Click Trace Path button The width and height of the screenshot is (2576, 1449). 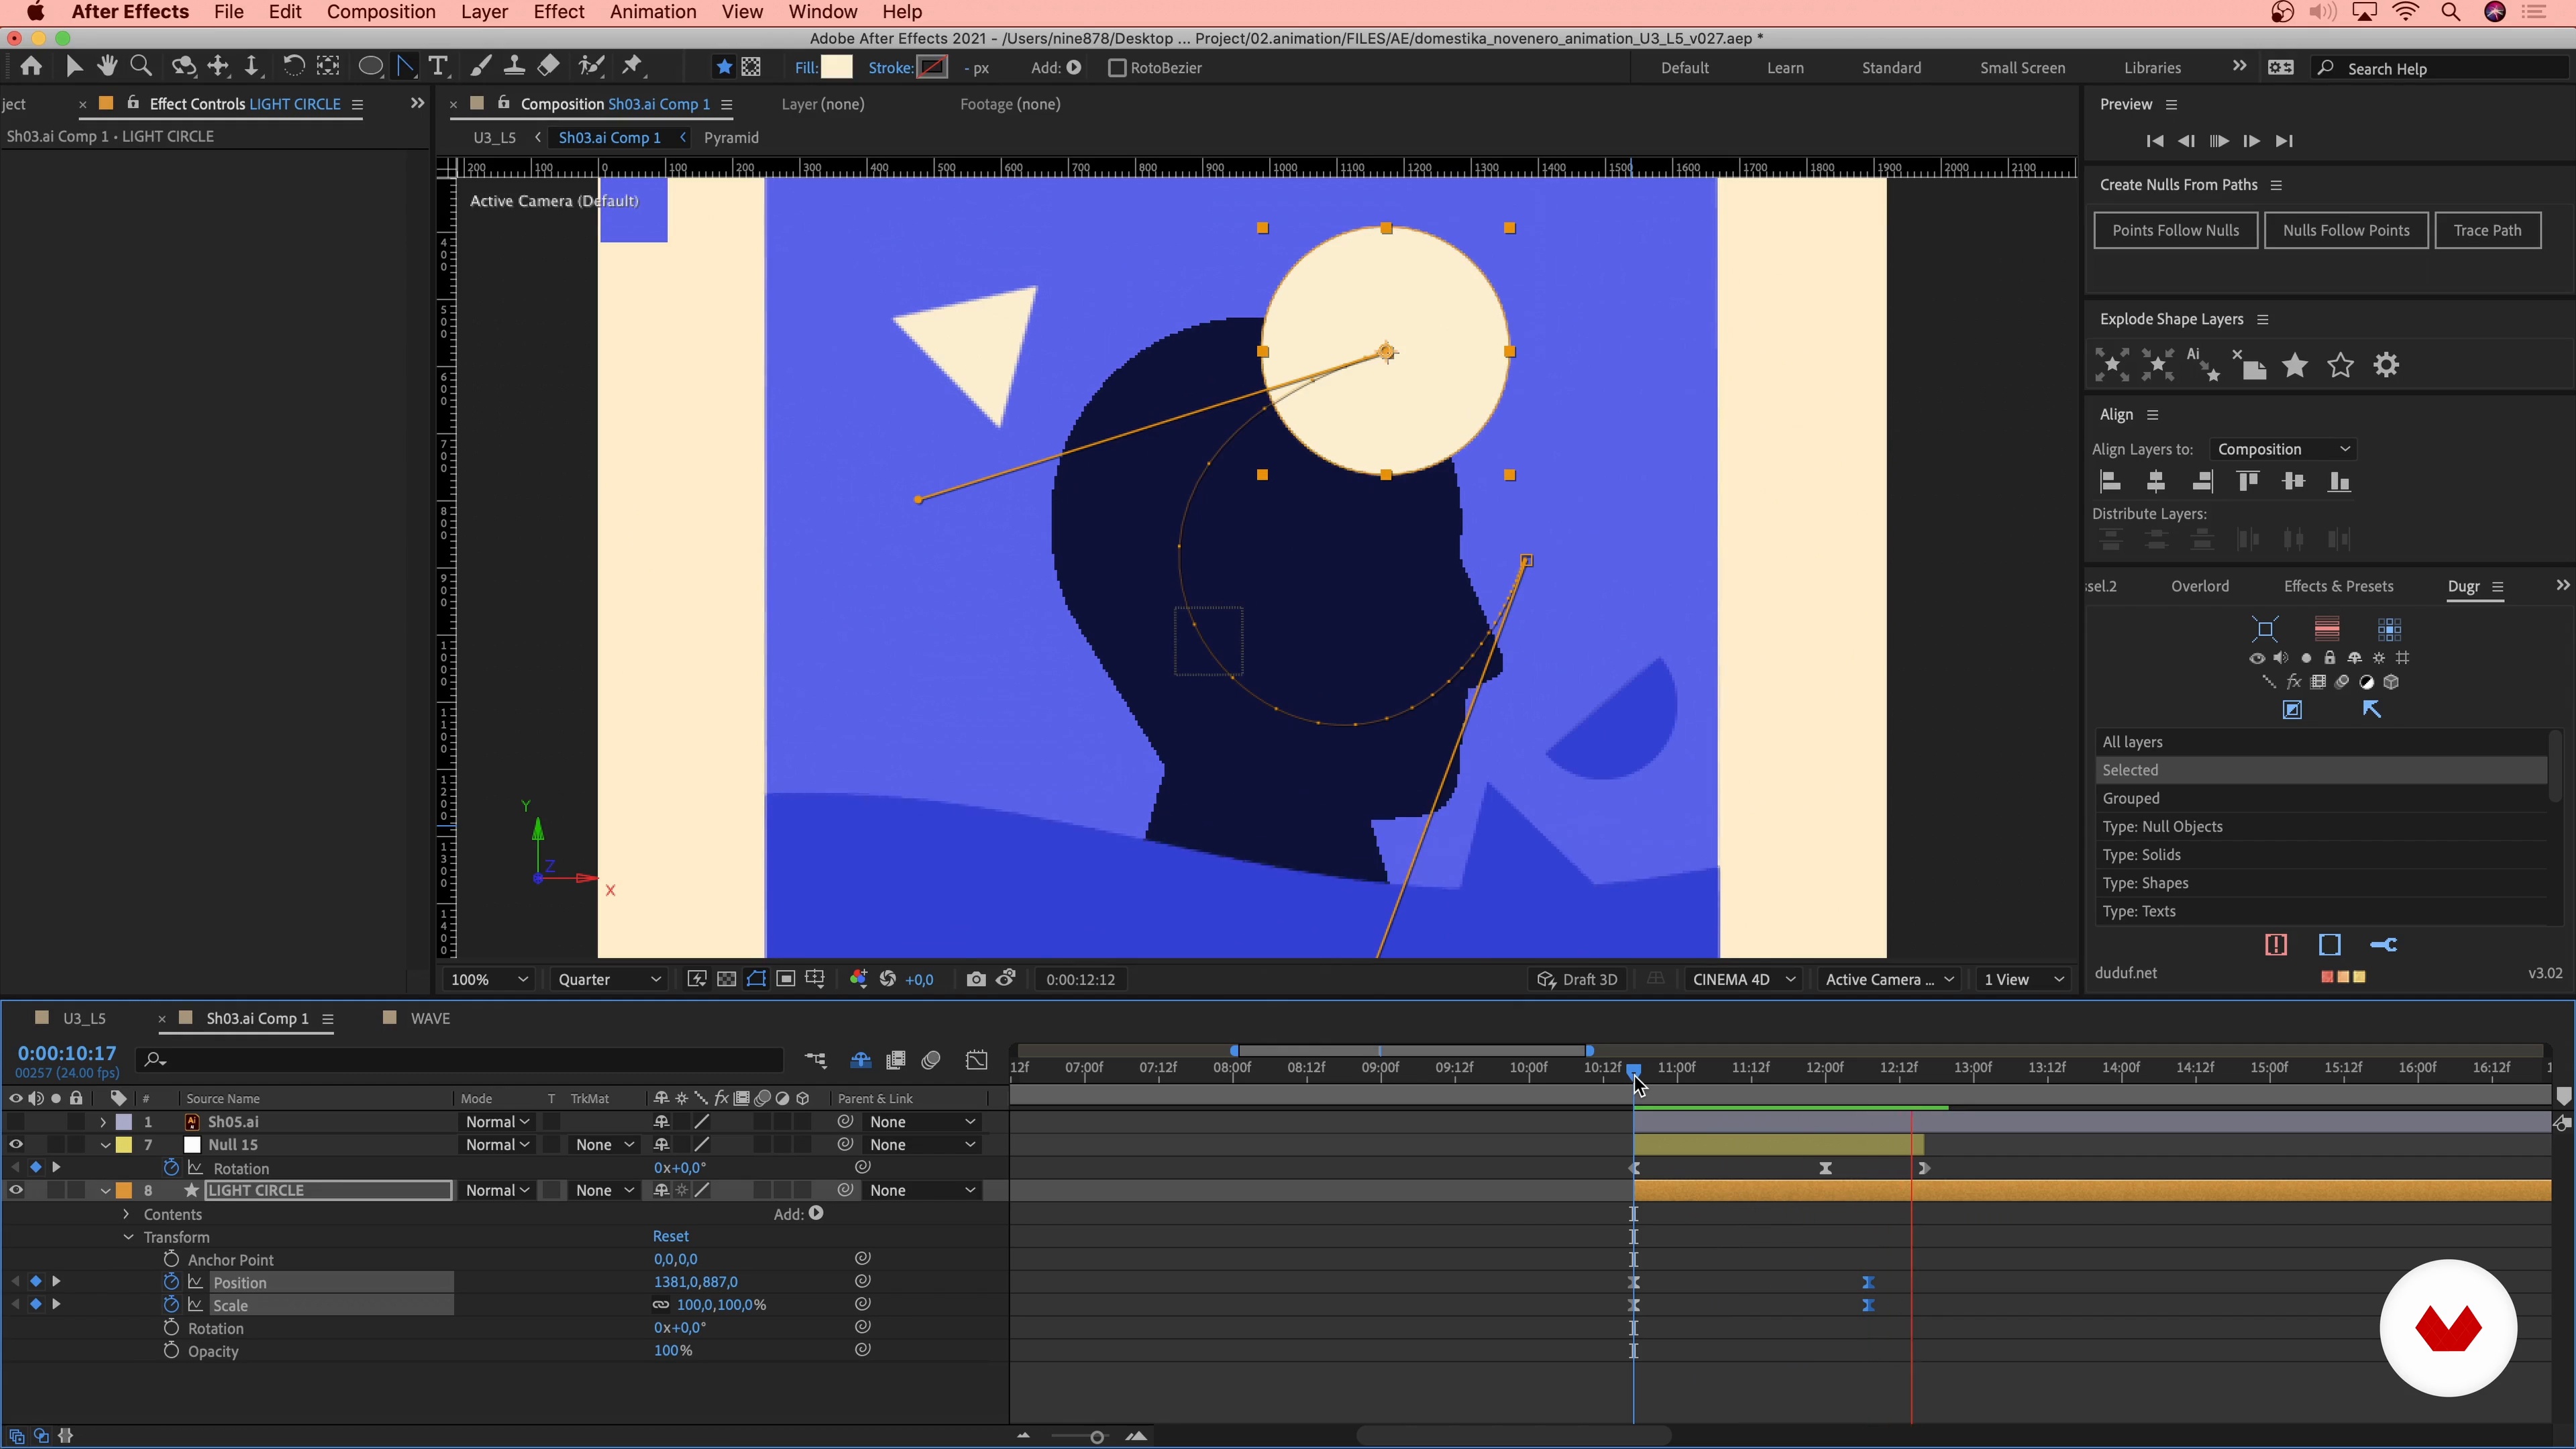tap(2487, 230)
